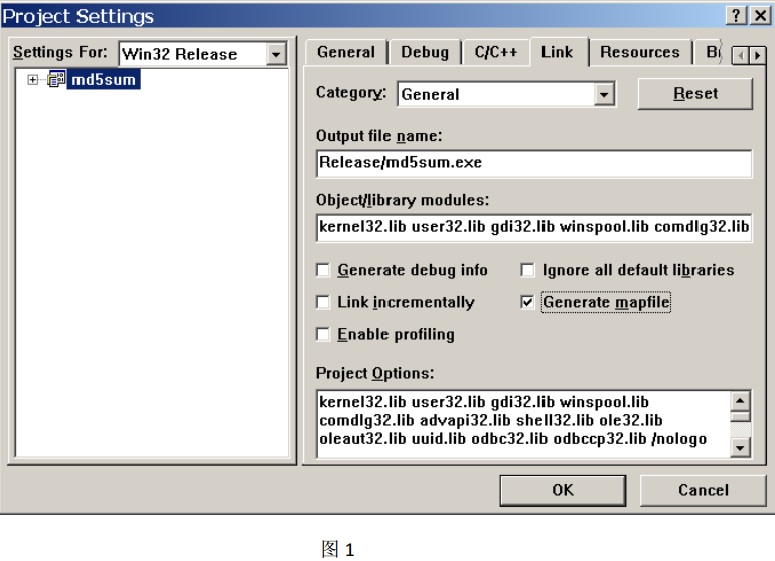Open the Settings For dropdown

point(277,54)
